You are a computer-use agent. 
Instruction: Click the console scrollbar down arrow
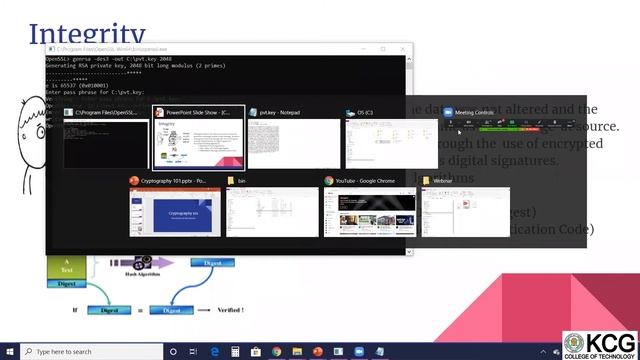click(x=409, y=252)
